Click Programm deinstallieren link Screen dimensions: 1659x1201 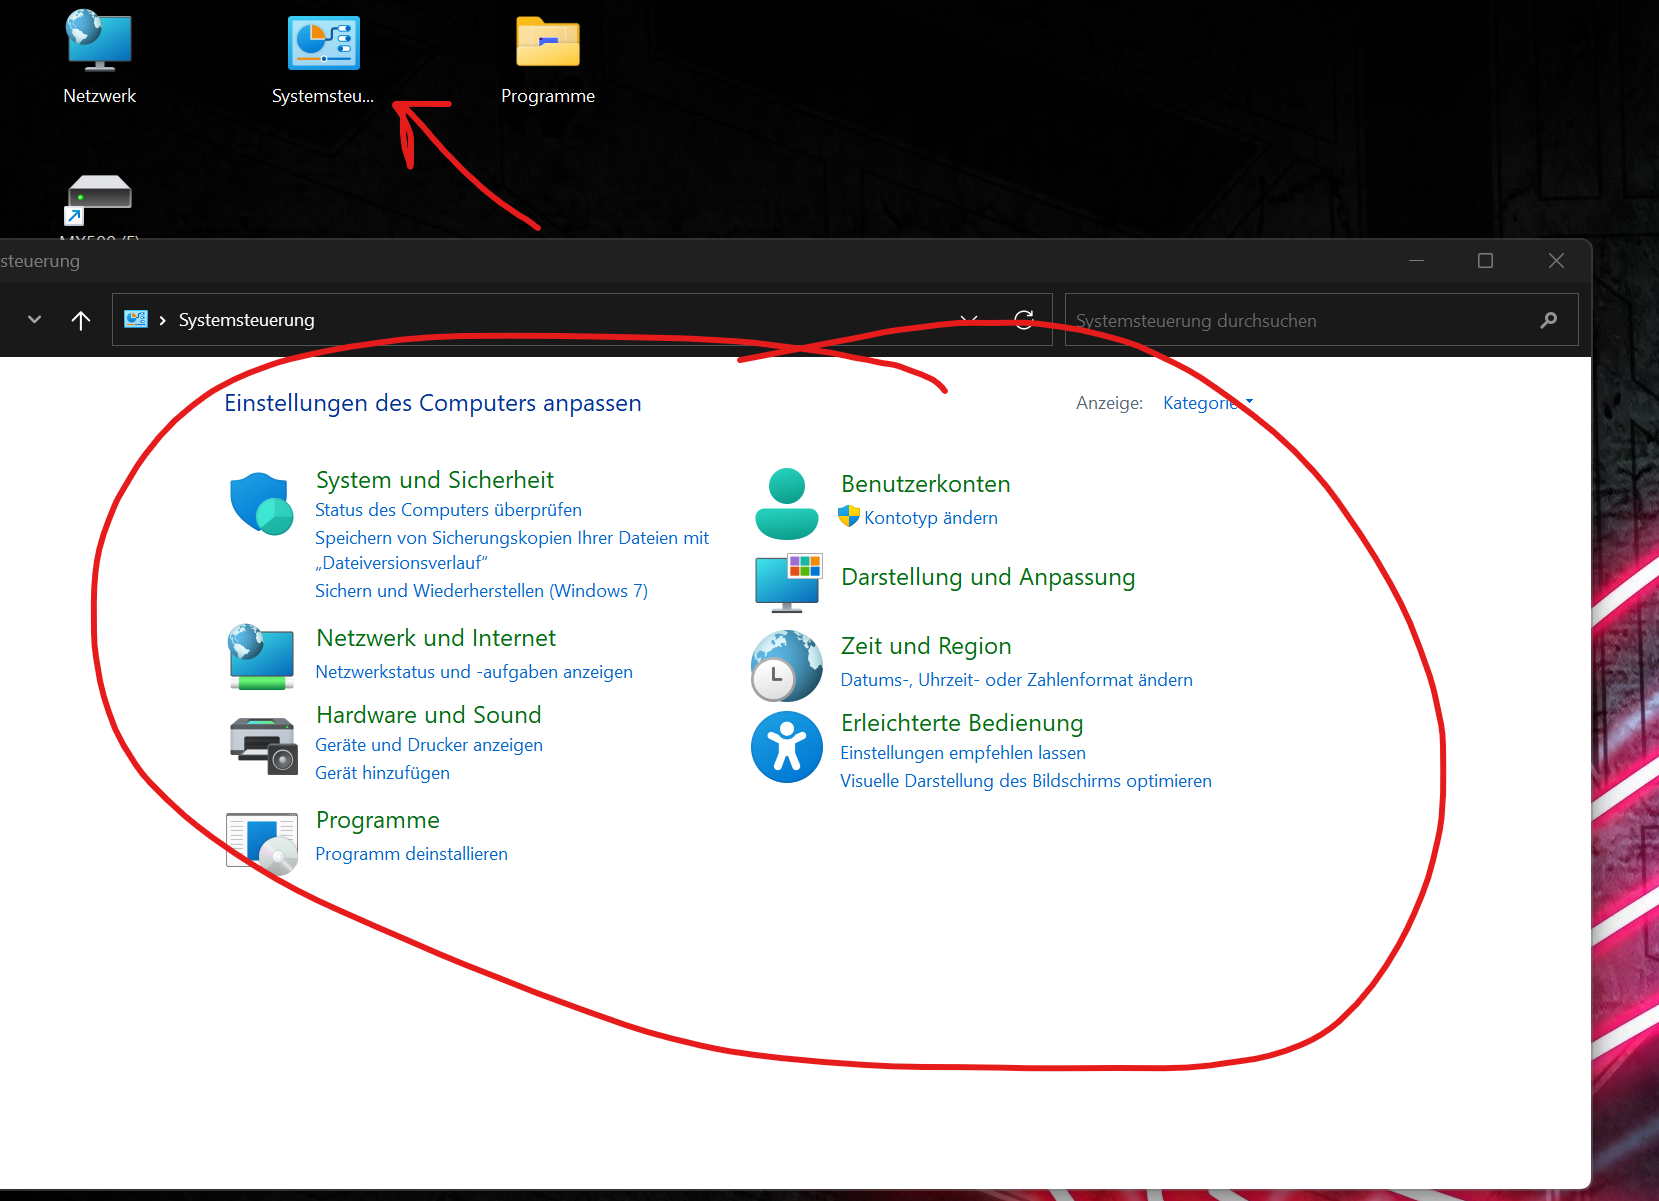[411, 854]
